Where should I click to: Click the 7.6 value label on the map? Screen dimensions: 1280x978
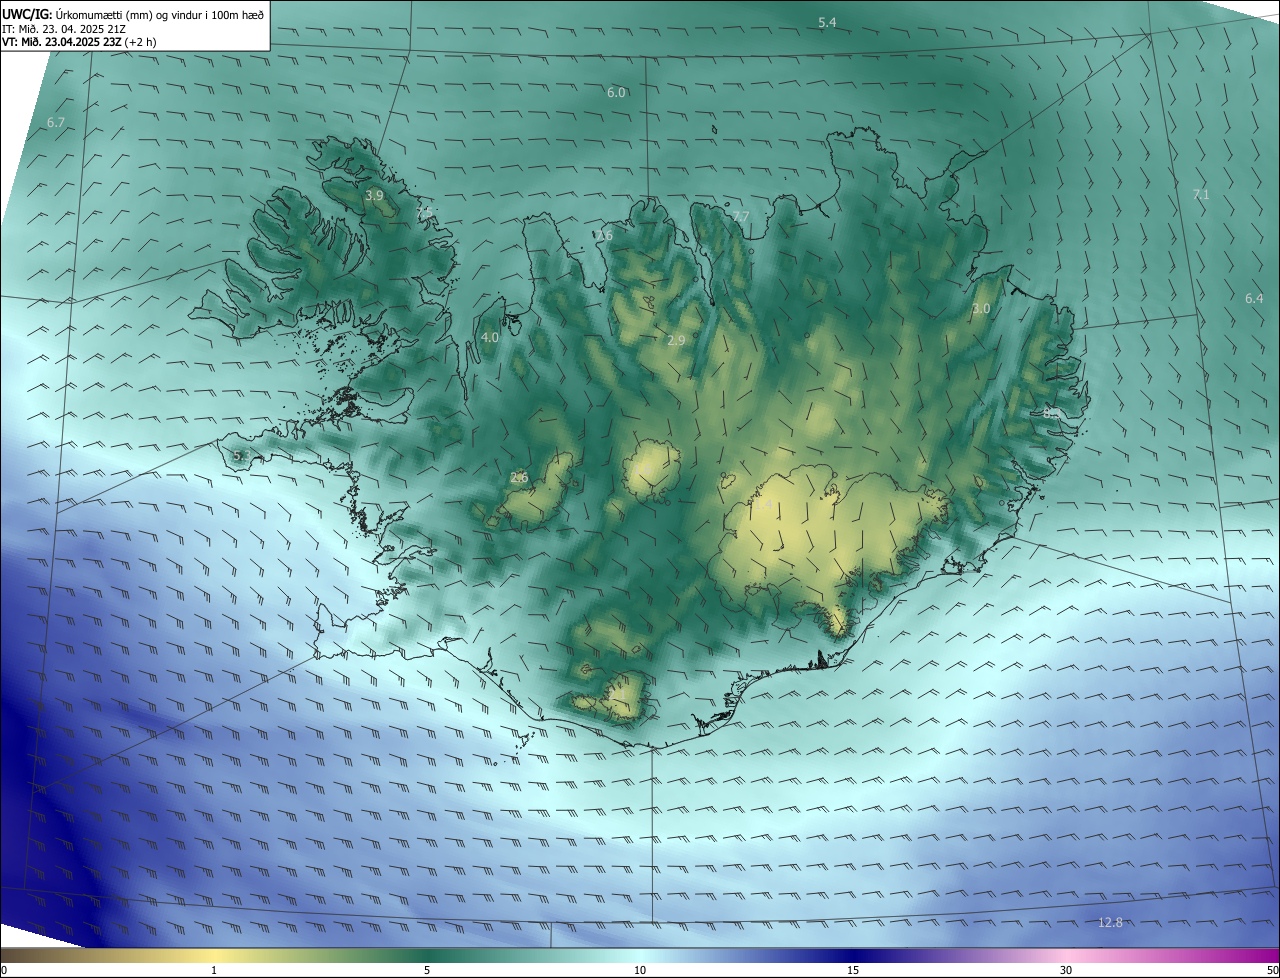603,235
